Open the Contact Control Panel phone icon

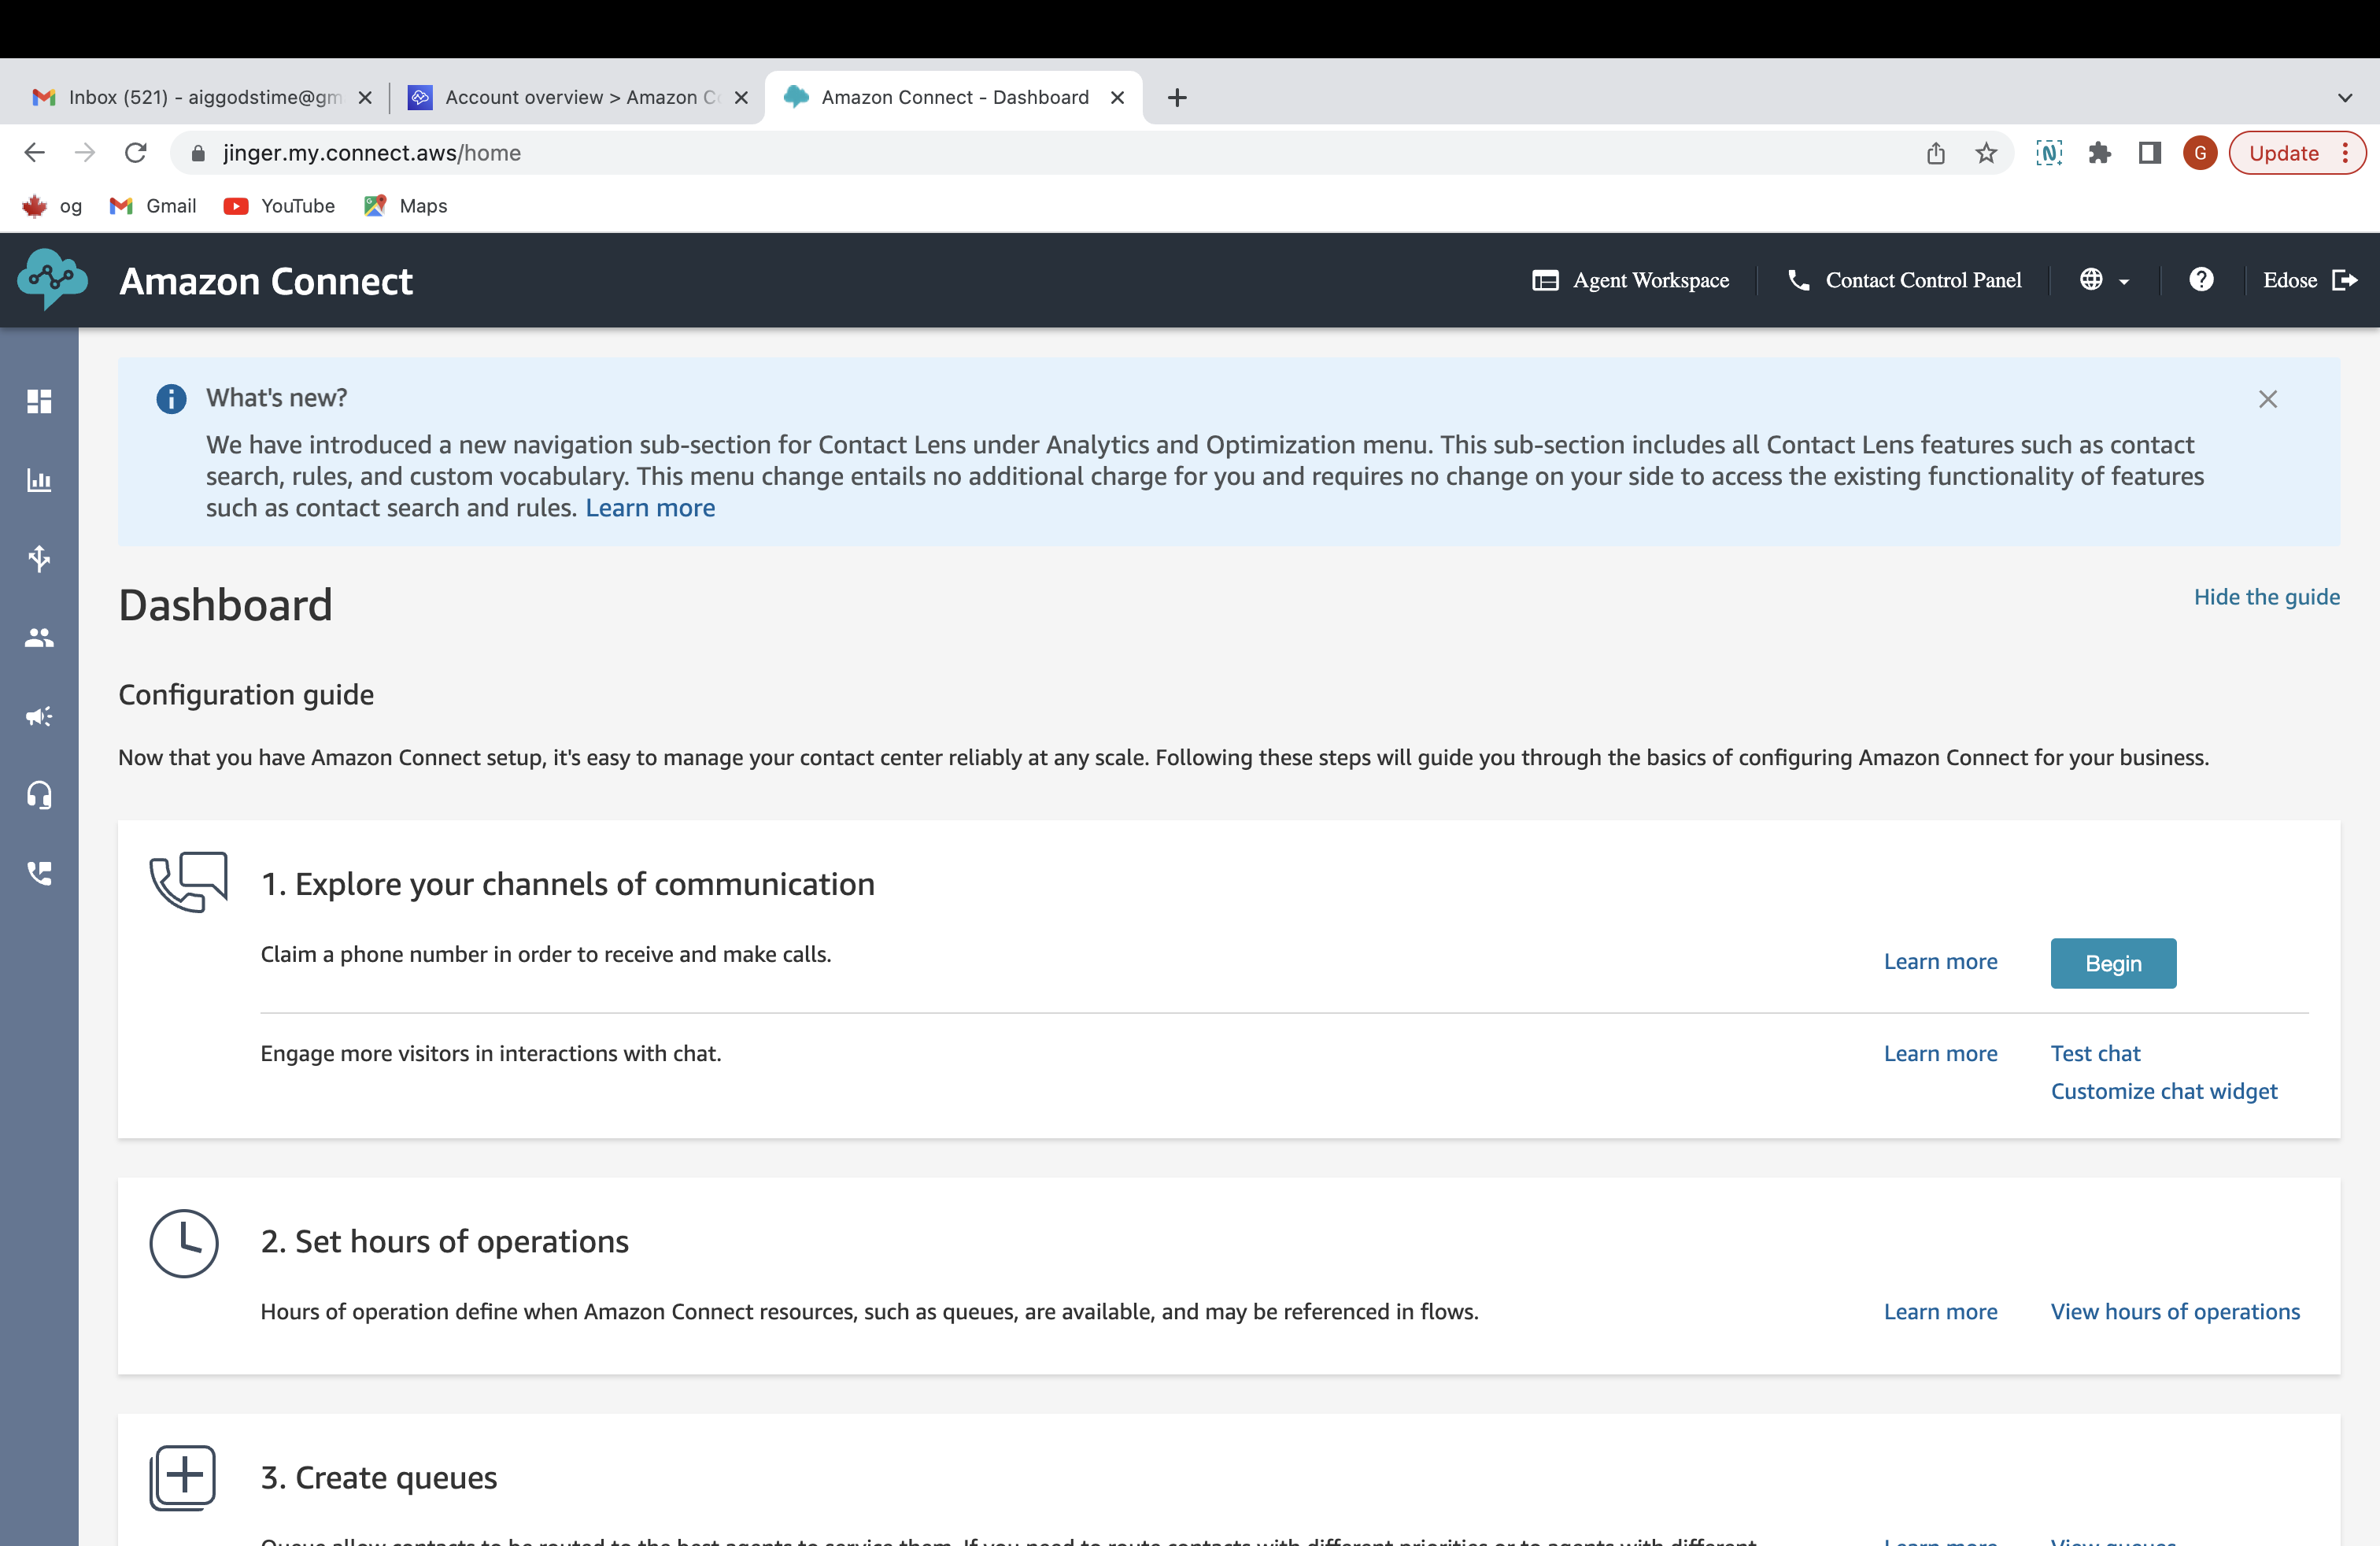[x=1799, y=280]
